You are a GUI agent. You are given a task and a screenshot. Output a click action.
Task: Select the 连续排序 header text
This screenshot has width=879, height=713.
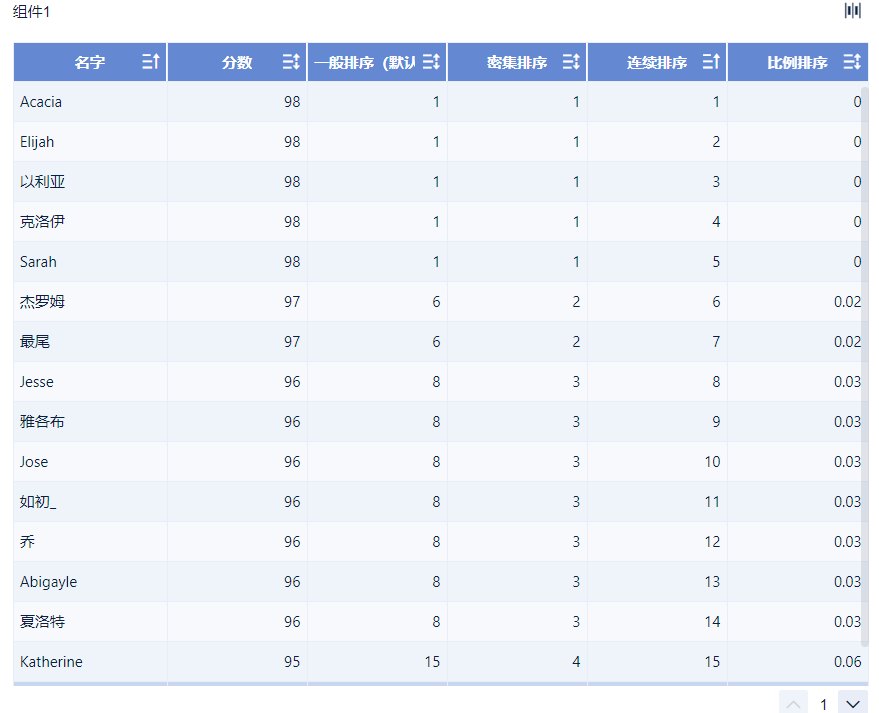(657, 63)
